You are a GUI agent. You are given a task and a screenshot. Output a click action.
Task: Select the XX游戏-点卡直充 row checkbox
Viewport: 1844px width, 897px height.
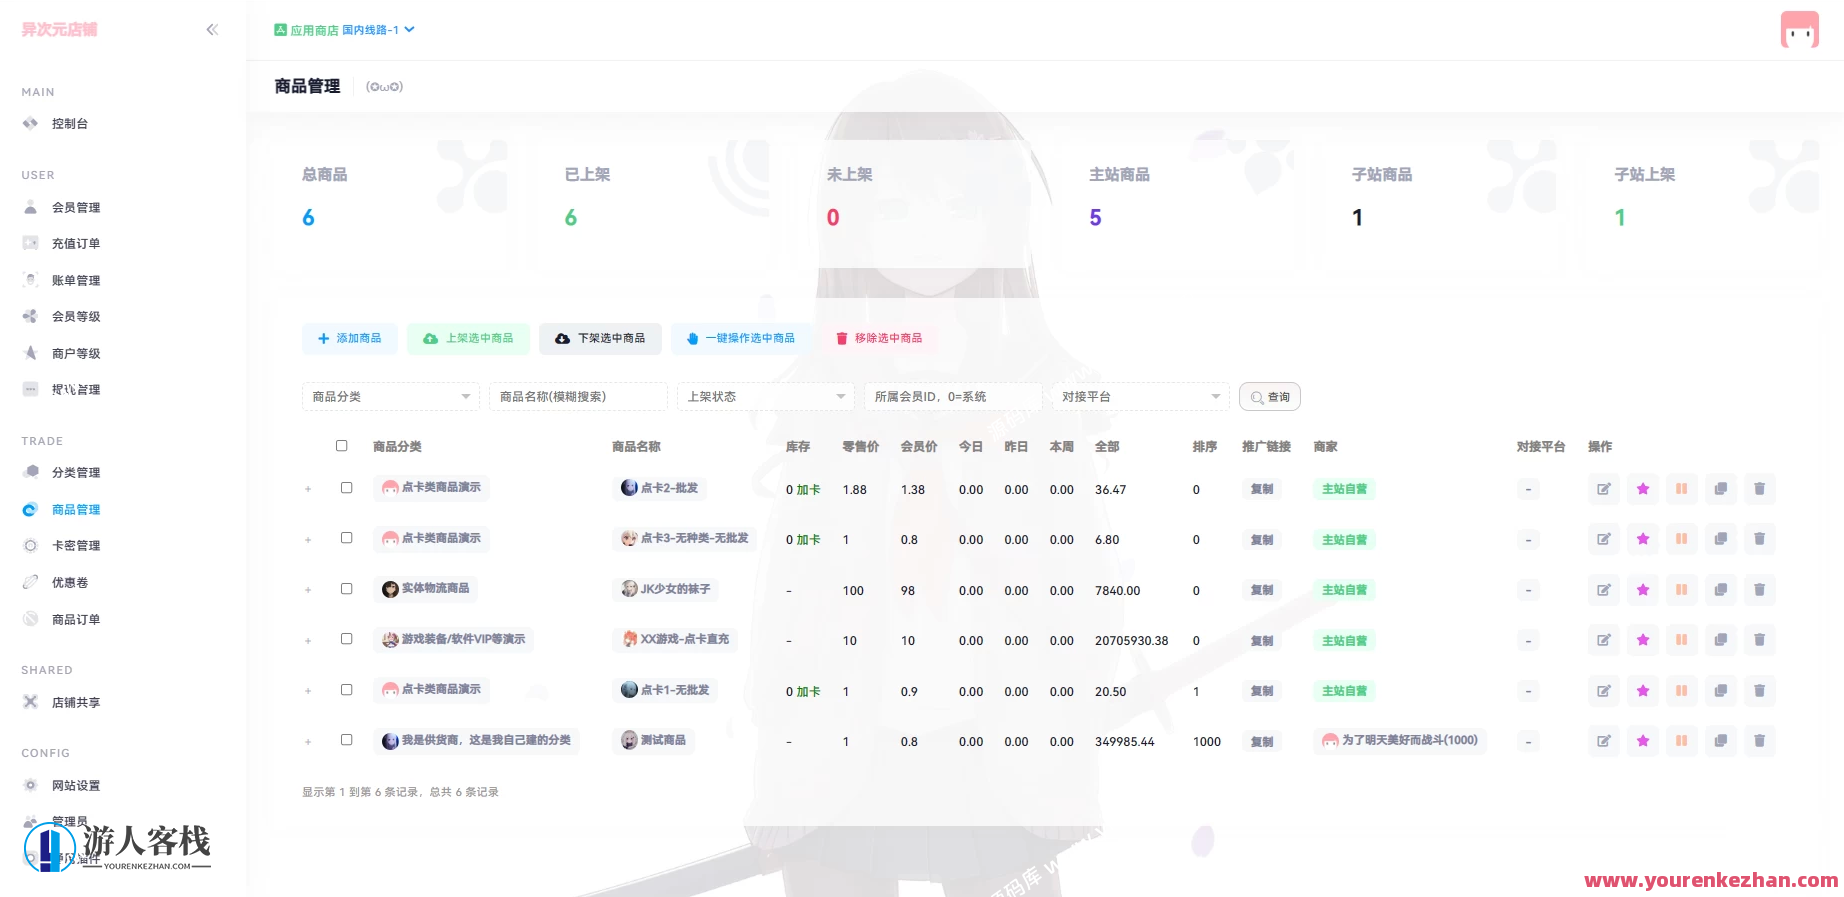coord(347,639)
